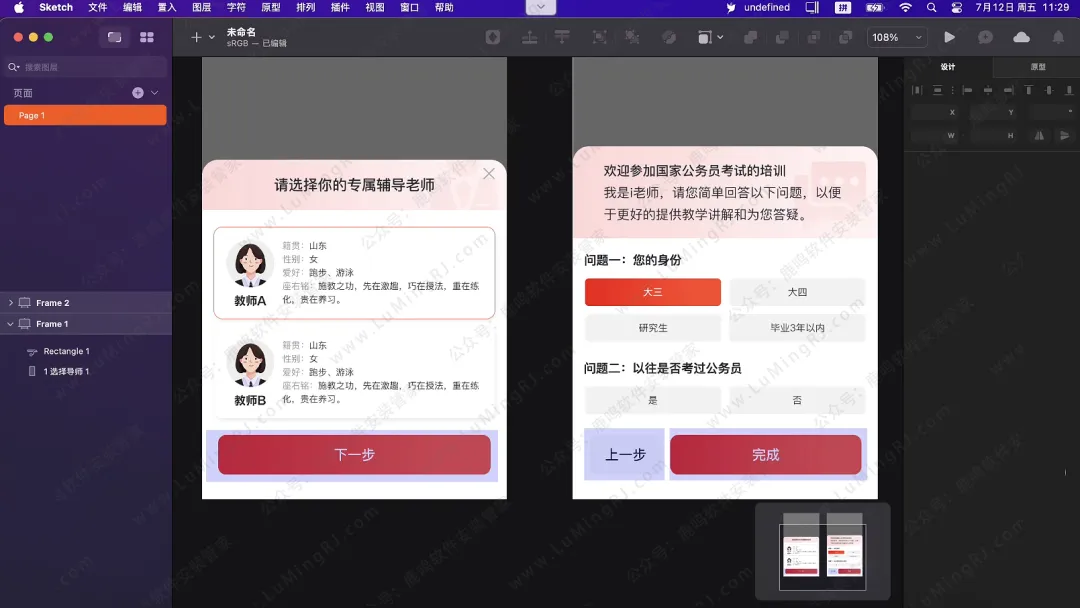Screen dimensions: 1080x608
Task: Toggle the layer list view in the sidebar
Action: (114, 37)
